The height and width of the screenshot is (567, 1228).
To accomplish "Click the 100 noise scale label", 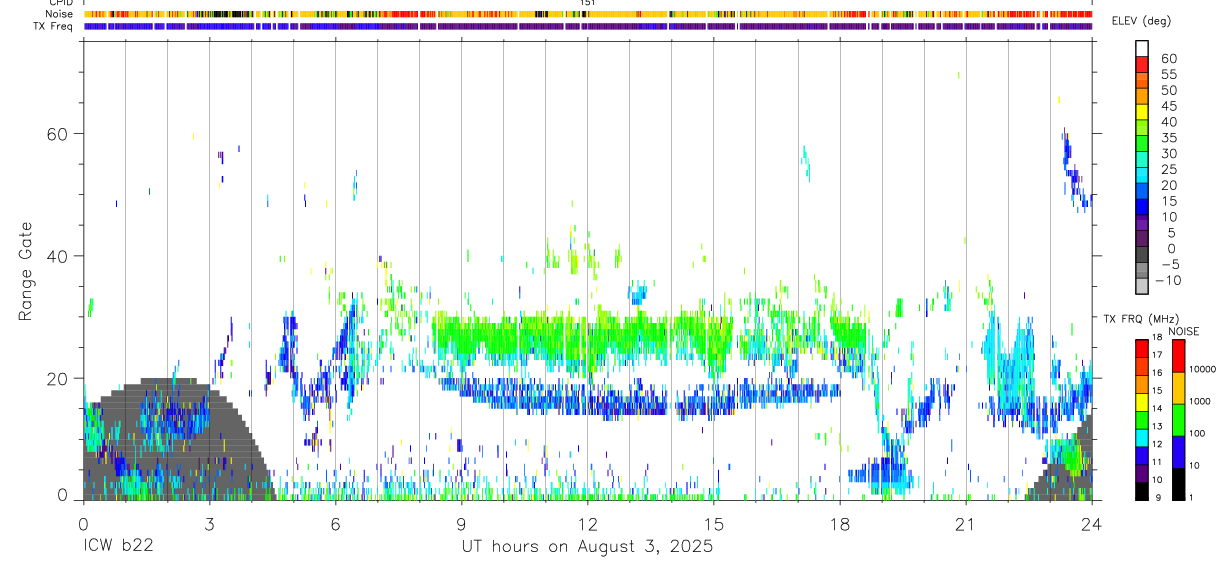I will pyautogui.click(x=1198, y=433).
